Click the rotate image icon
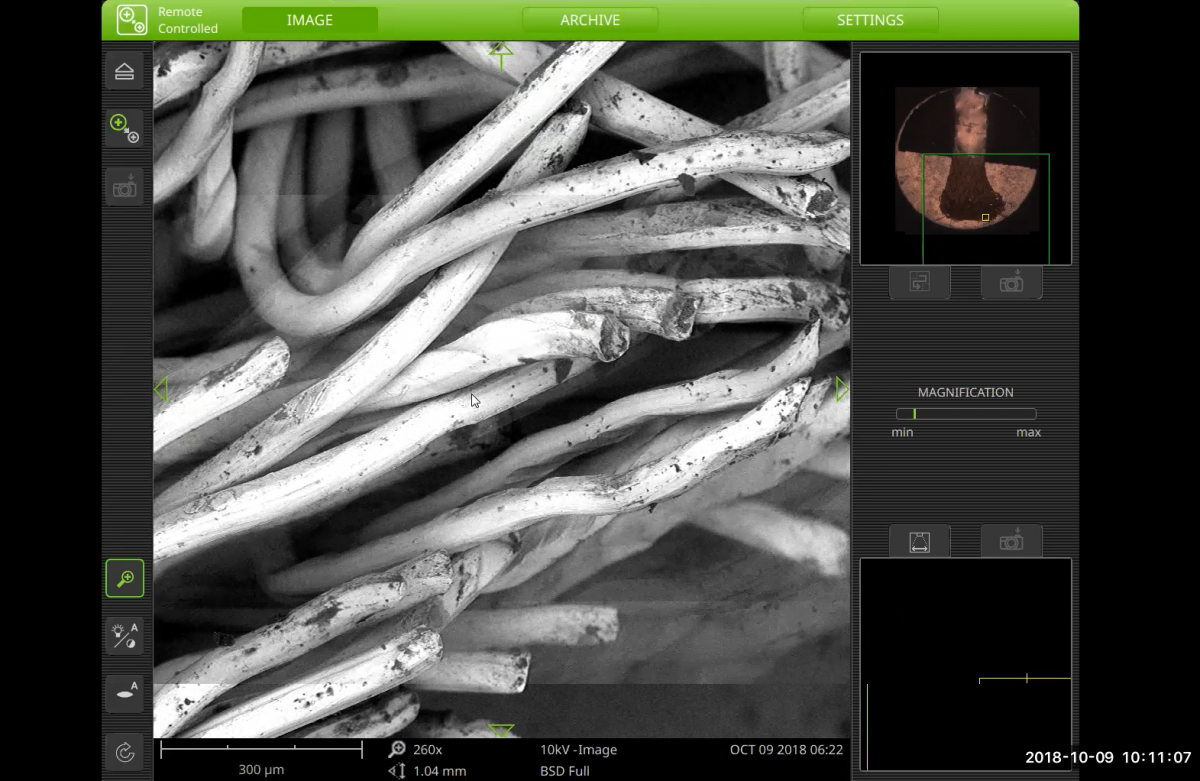The height and width of the screenshot is (781, 1200). 125,752
